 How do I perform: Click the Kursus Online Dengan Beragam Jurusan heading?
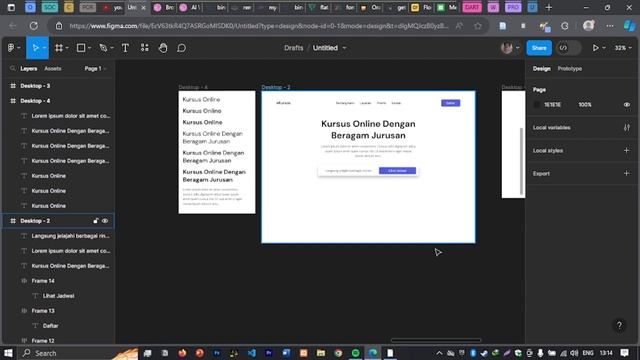(368, 129)
